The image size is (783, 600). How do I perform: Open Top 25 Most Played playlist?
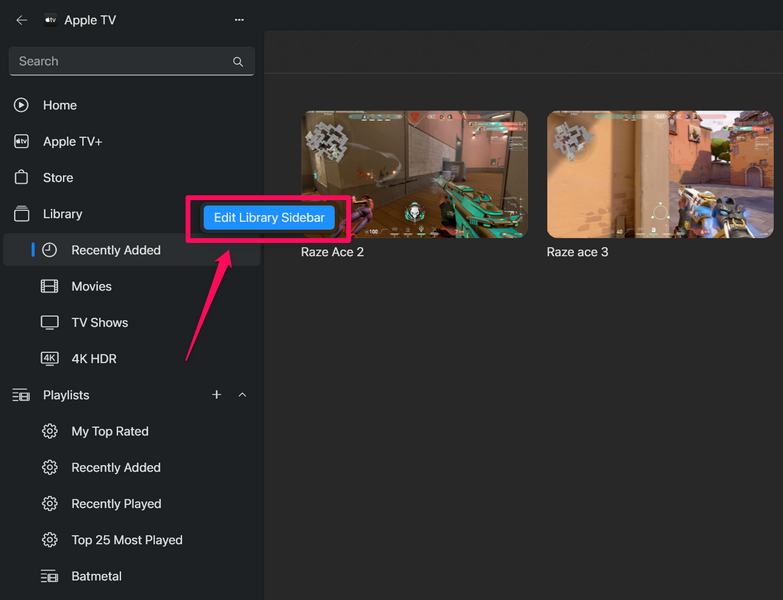[x=126, y=540]
